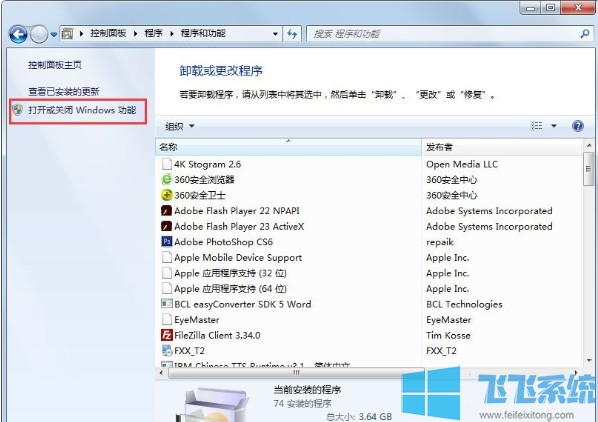
Task: Open 查看已安装的更新 link
Action: point(64,91)
